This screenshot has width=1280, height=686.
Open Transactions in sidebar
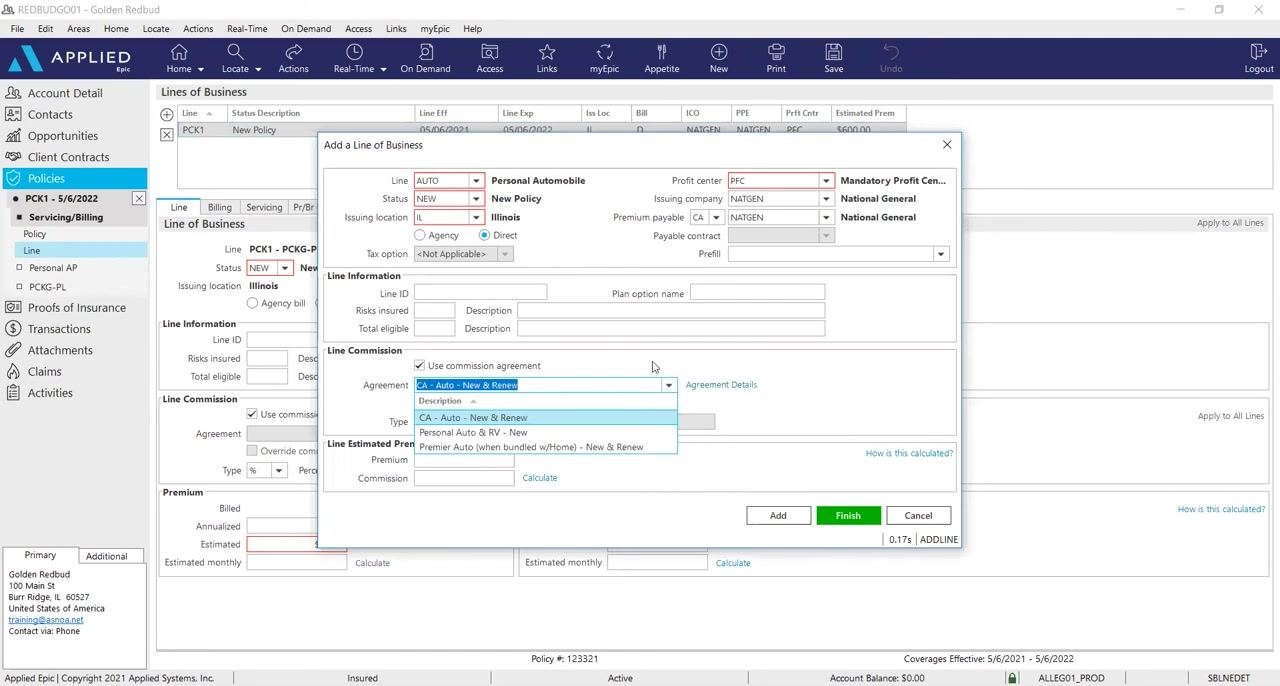coord(59,329)
